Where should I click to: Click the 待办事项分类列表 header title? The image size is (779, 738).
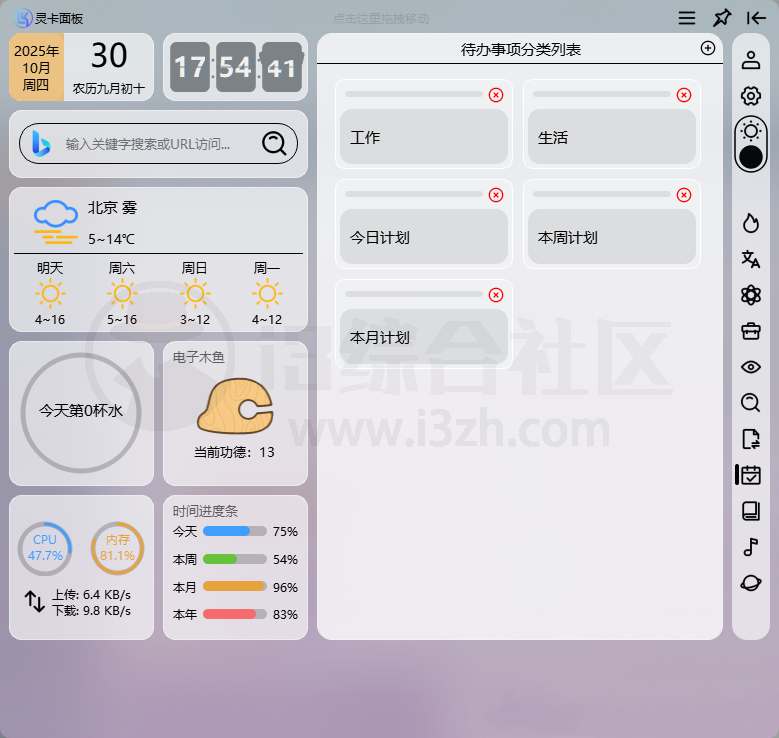[521, 49]
